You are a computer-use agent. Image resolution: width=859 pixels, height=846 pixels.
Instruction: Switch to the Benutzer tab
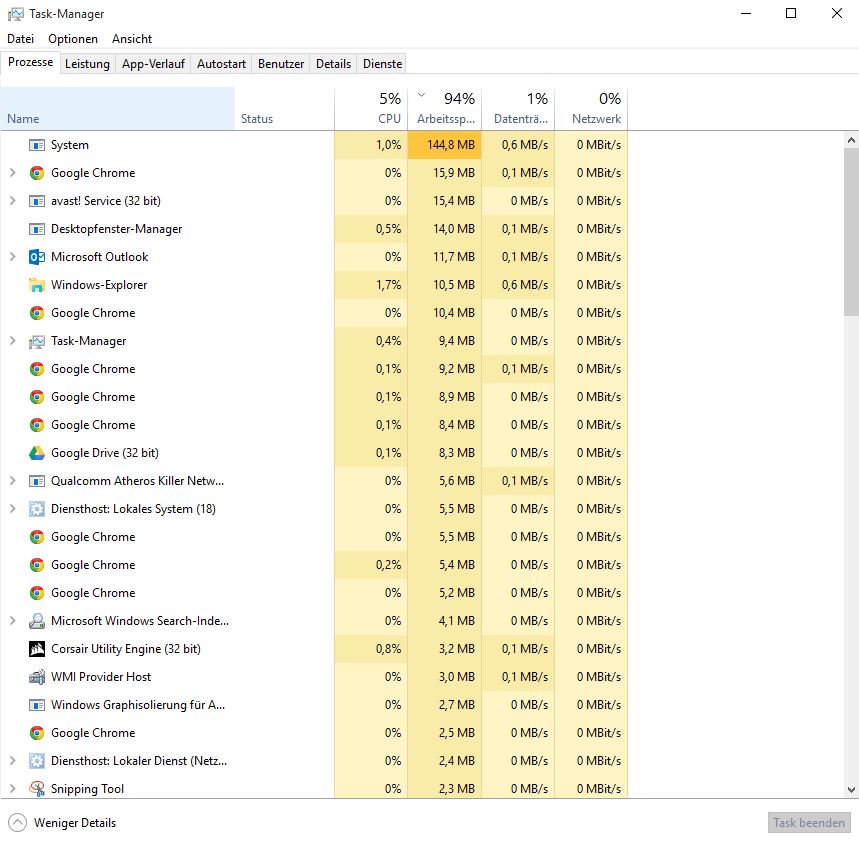coord(280,64)
